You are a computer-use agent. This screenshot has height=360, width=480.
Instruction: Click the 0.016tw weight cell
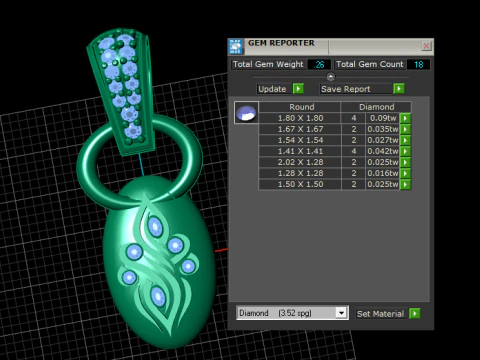(x=383, y=173)
